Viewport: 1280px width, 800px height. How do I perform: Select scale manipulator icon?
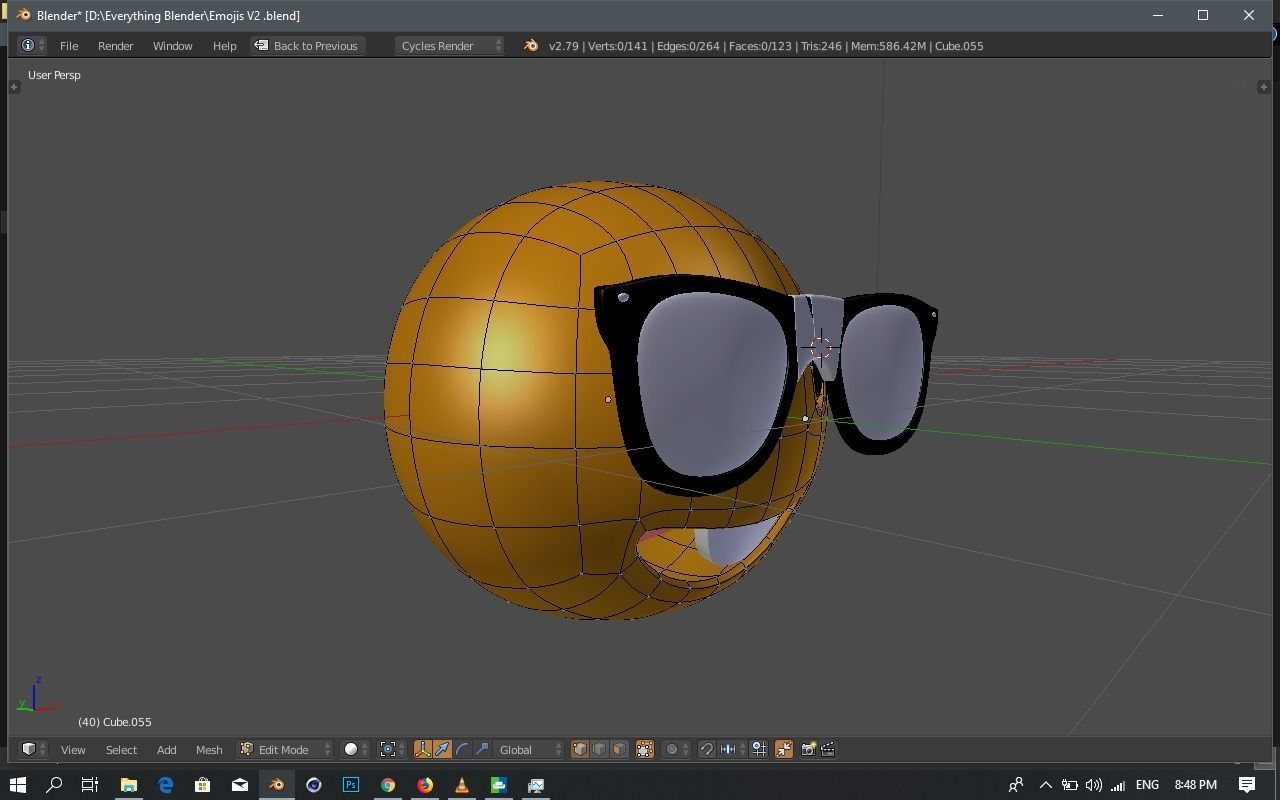pos(482,749)
